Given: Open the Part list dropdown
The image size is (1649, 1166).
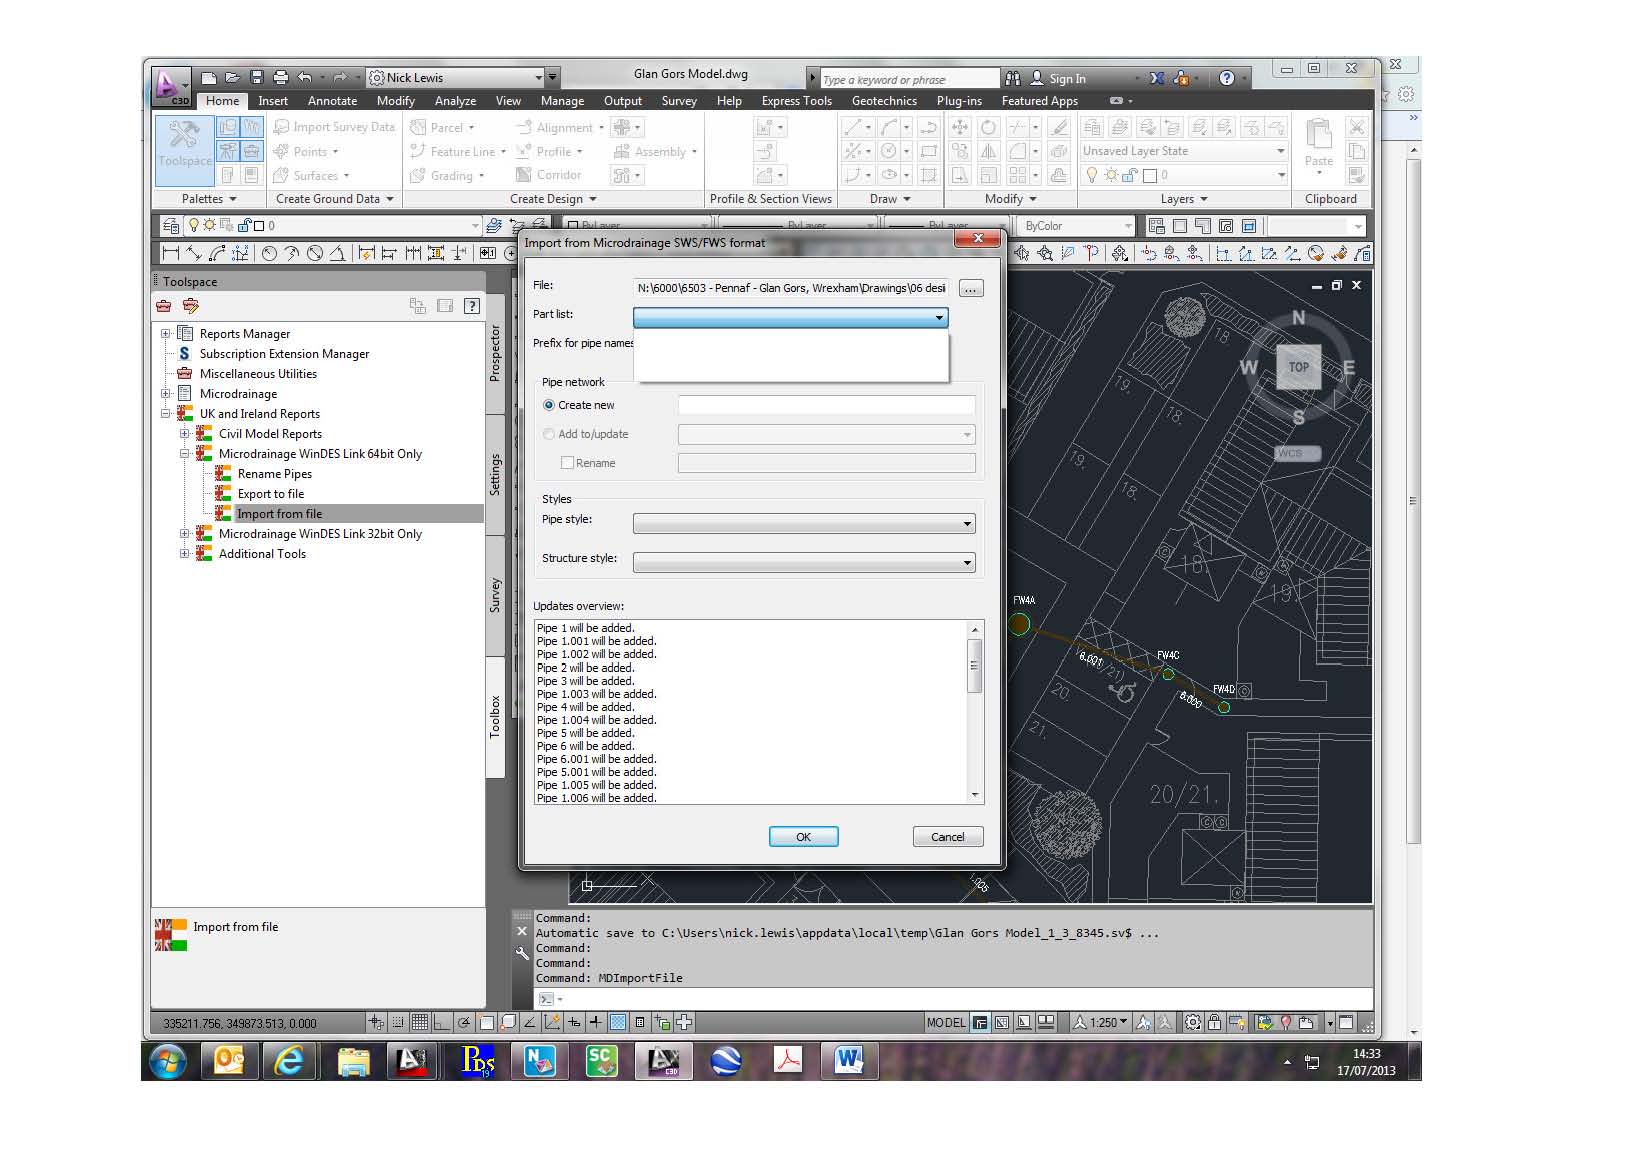Looking at the screenshot, I should click(x=791, y=317).
